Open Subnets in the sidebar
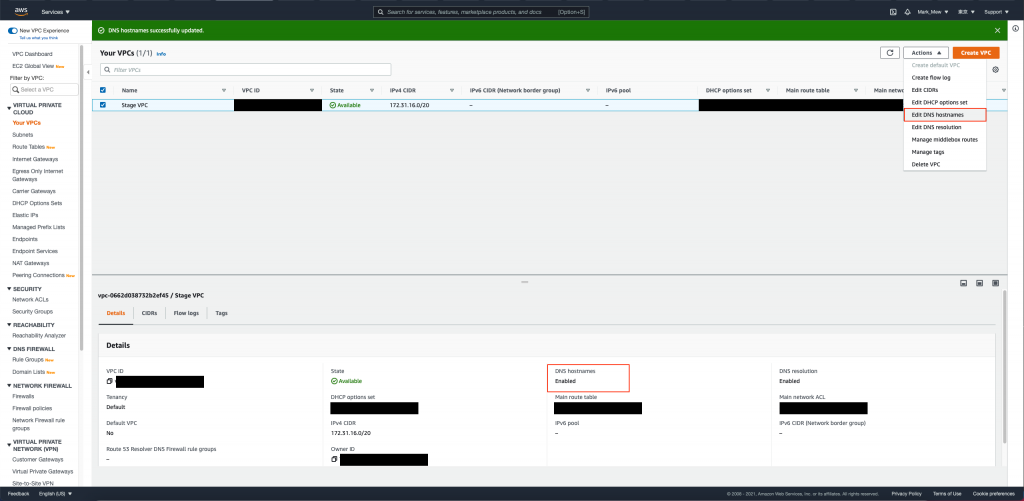The width and height of the screenshot is (1024, 501). pos(22,135)
